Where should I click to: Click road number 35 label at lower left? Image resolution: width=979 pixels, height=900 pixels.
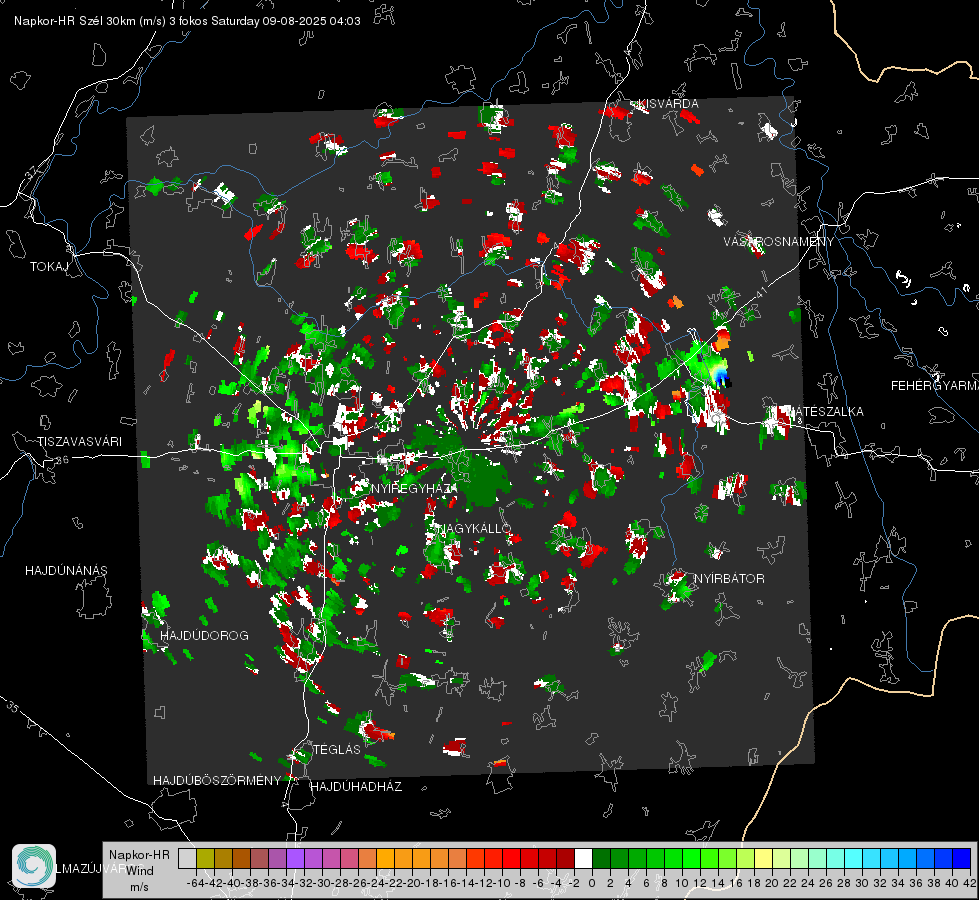click(13, 707)
